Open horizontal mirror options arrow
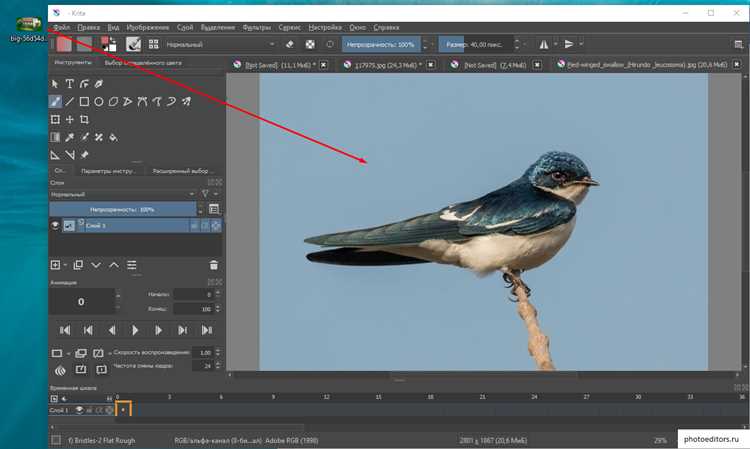Image resolution: width=750 pixels, height=449 pixels. [x=555, y=44]
